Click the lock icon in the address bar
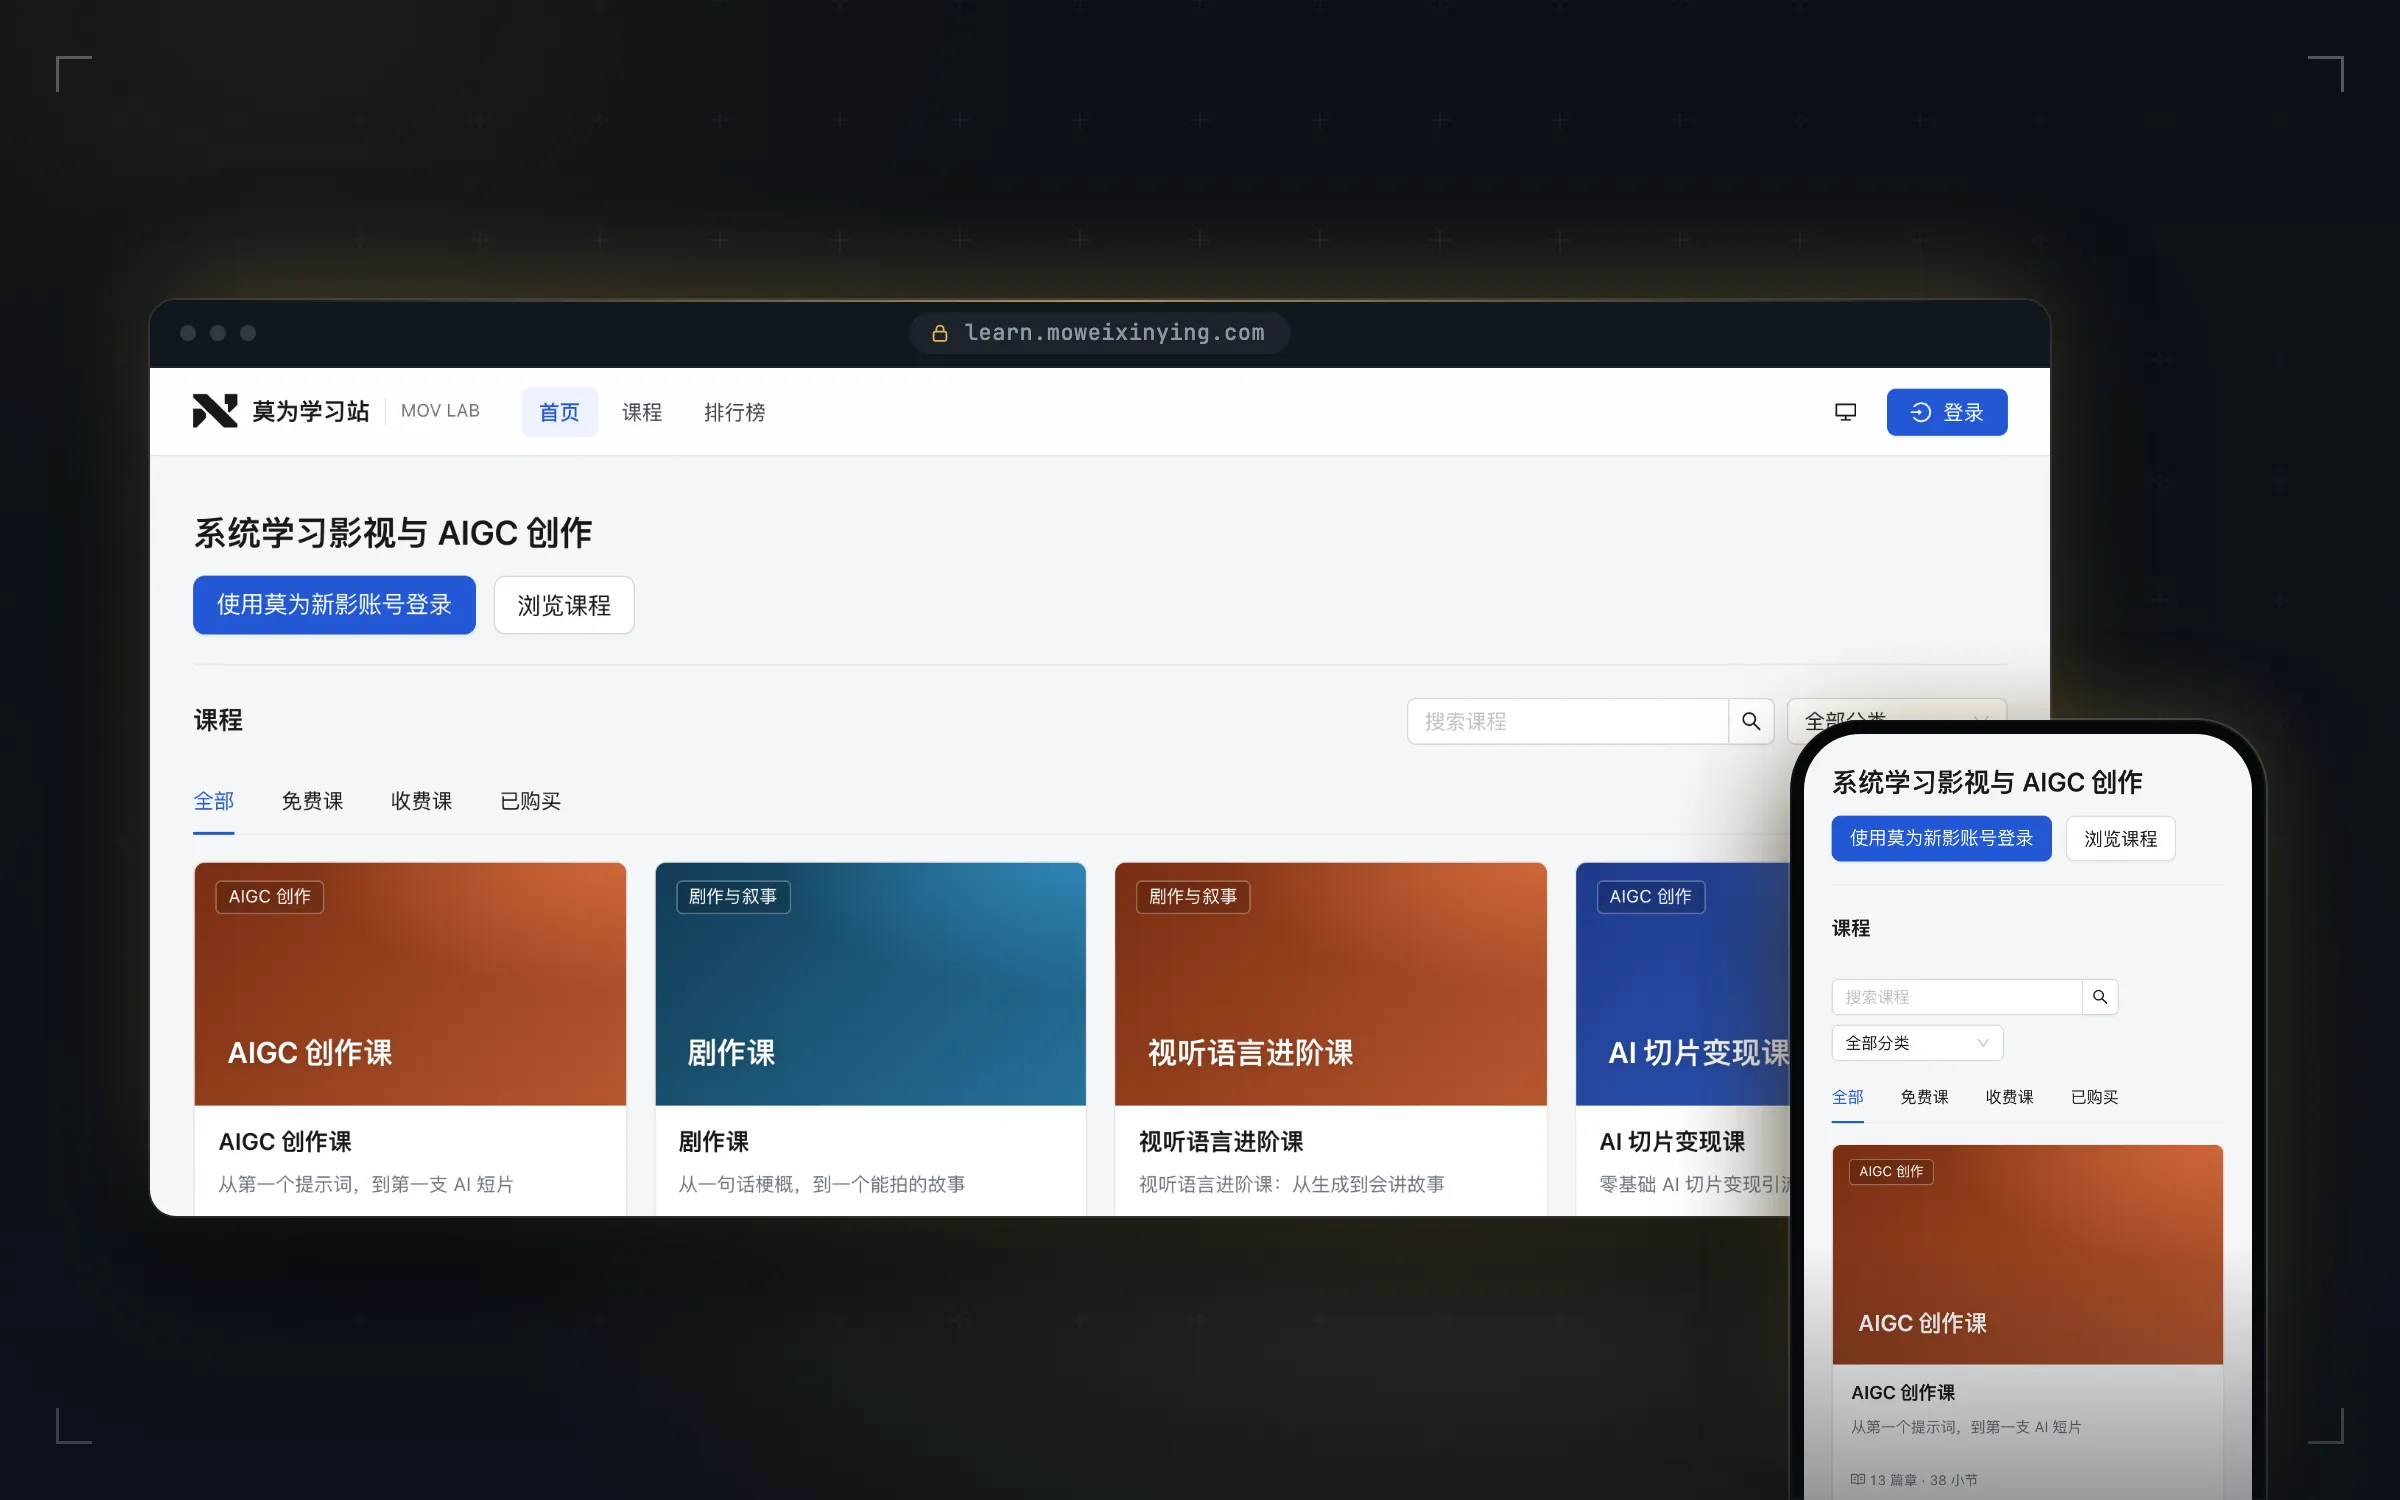Screen dimensions: 2400x1500 click(x=940, y=333)
